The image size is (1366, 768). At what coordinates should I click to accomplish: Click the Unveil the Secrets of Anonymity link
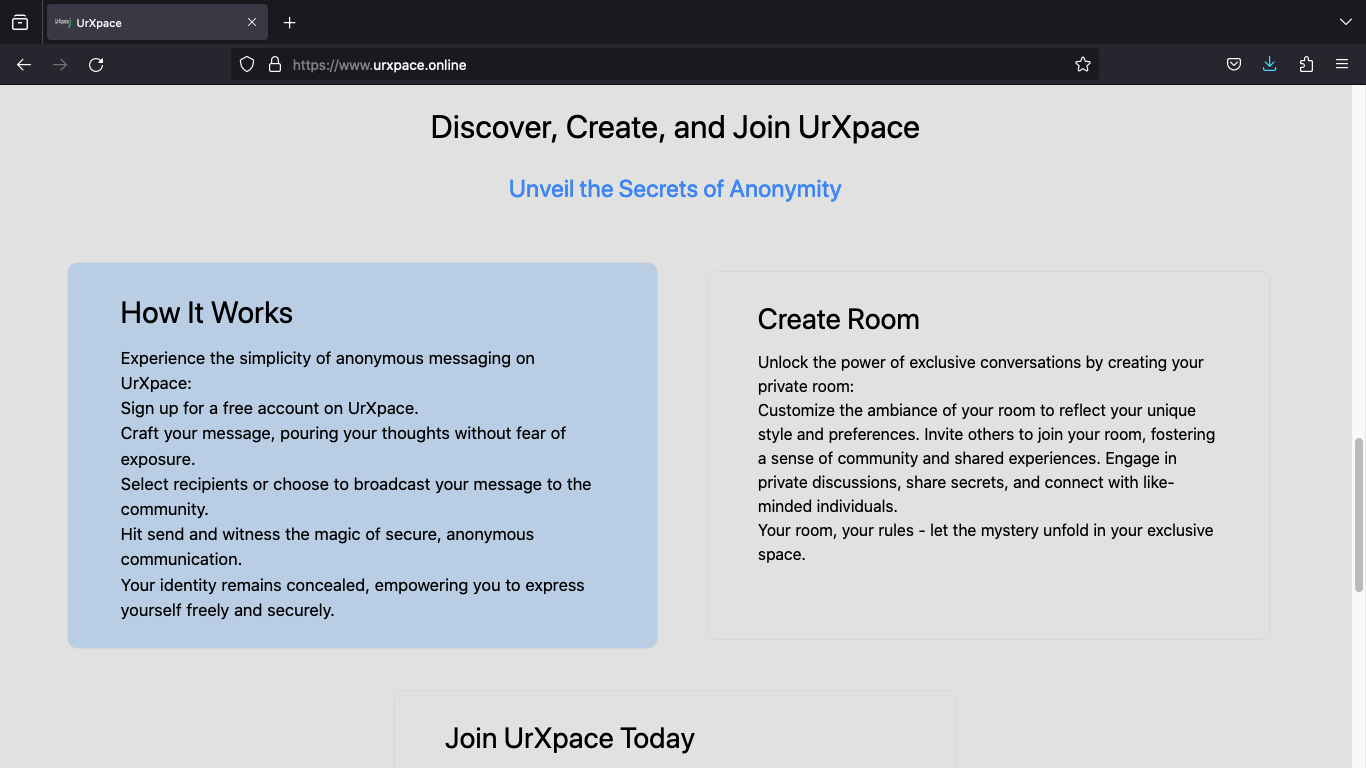coord(675,189)
